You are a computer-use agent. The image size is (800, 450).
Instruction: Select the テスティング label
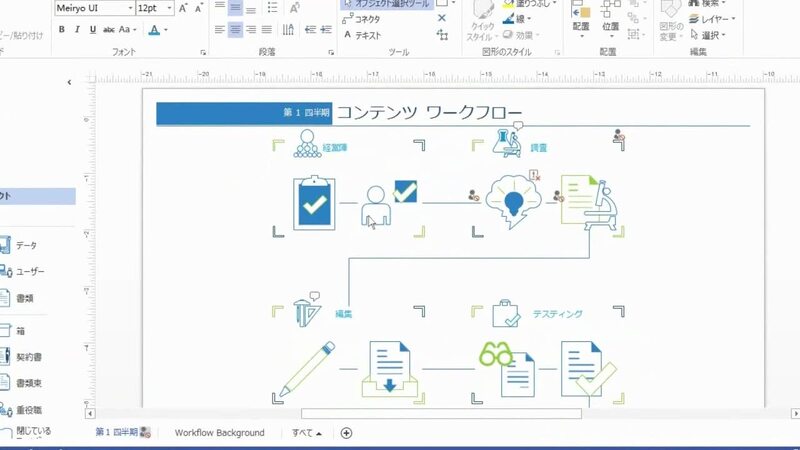558,314
